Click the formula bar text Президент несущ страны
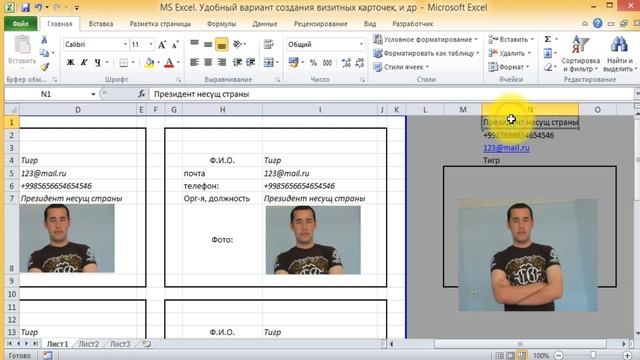Image resolution: width=640 pixels, height=360 pixels. pyautogui.click(x=201, y=94)
